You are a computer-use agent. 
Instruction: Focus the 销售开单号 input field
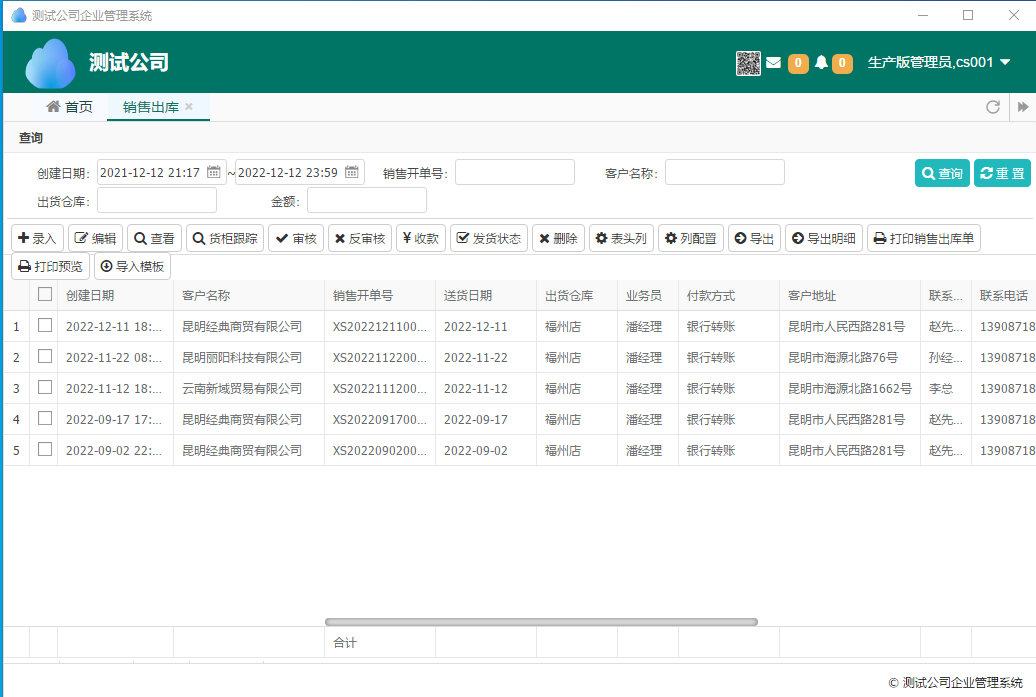515,172
